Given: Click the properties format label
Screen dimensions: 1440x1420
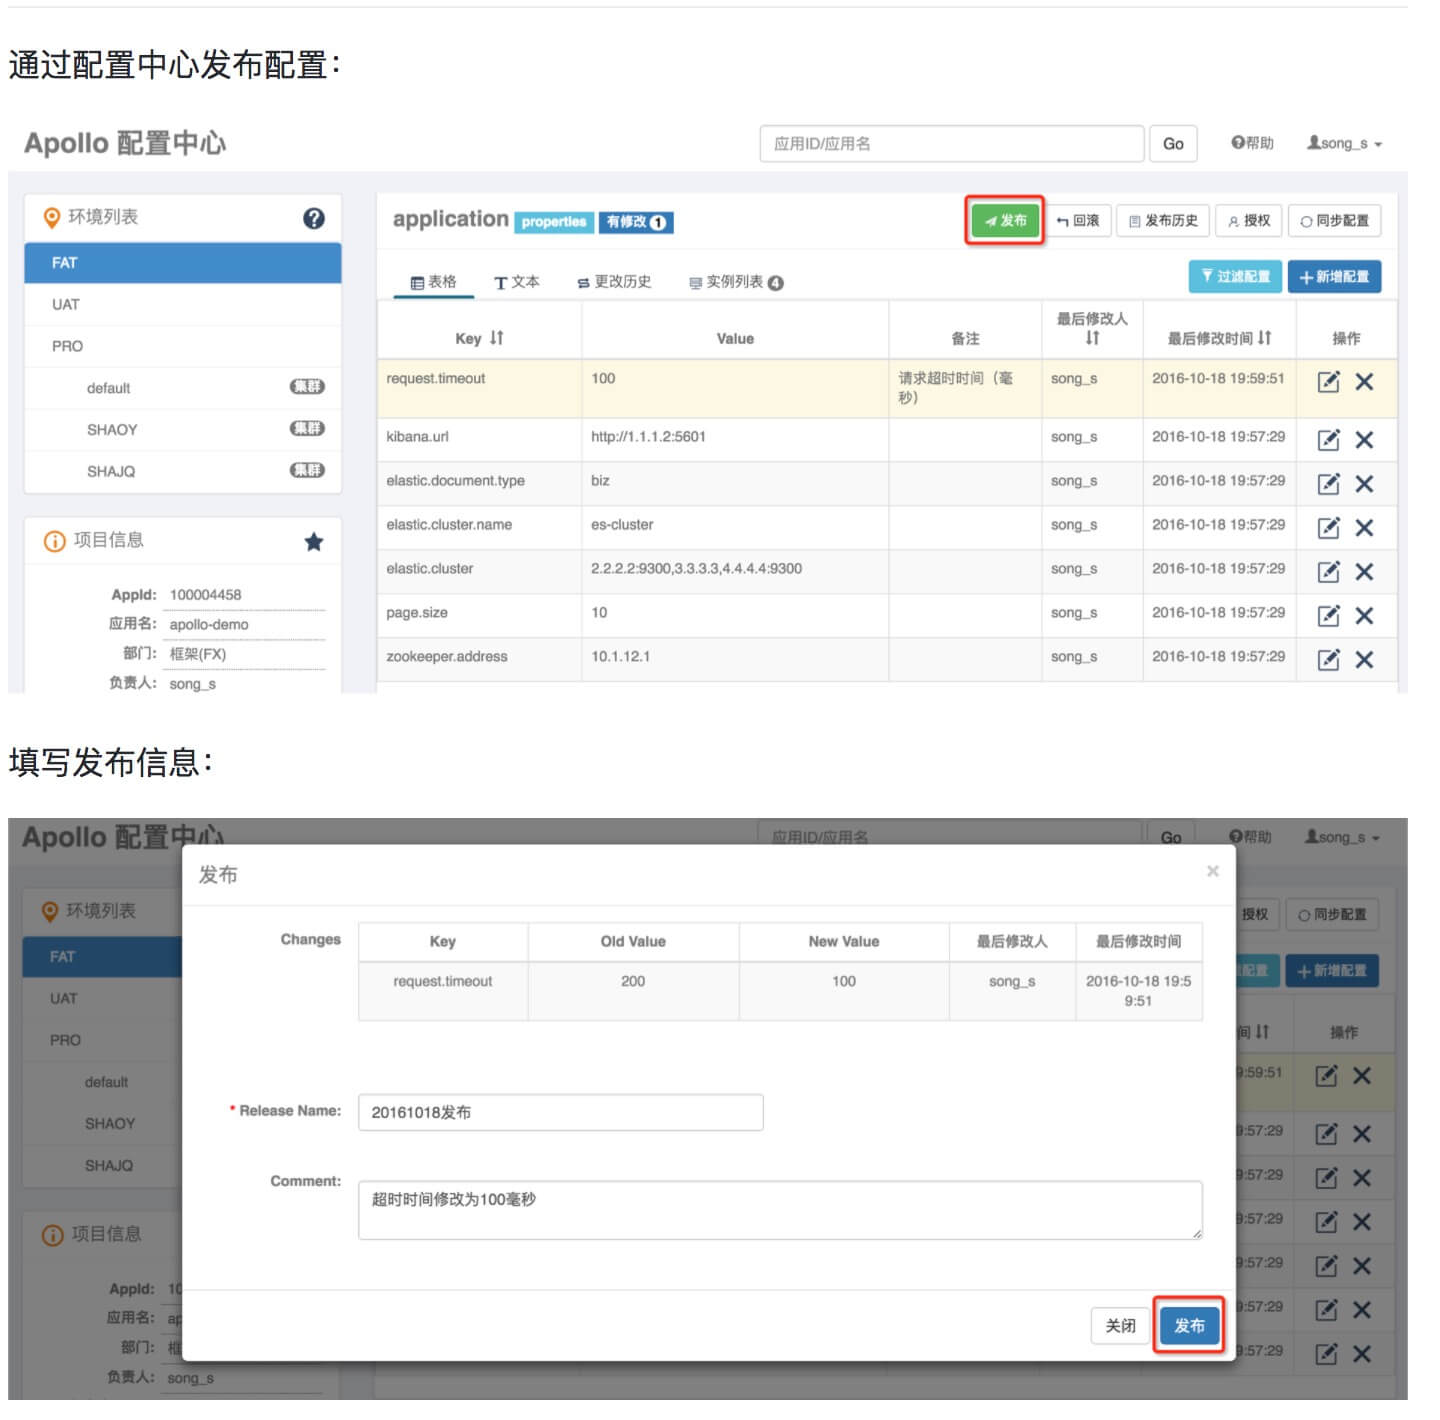Looking at the screenshot, I should [554, 221].
